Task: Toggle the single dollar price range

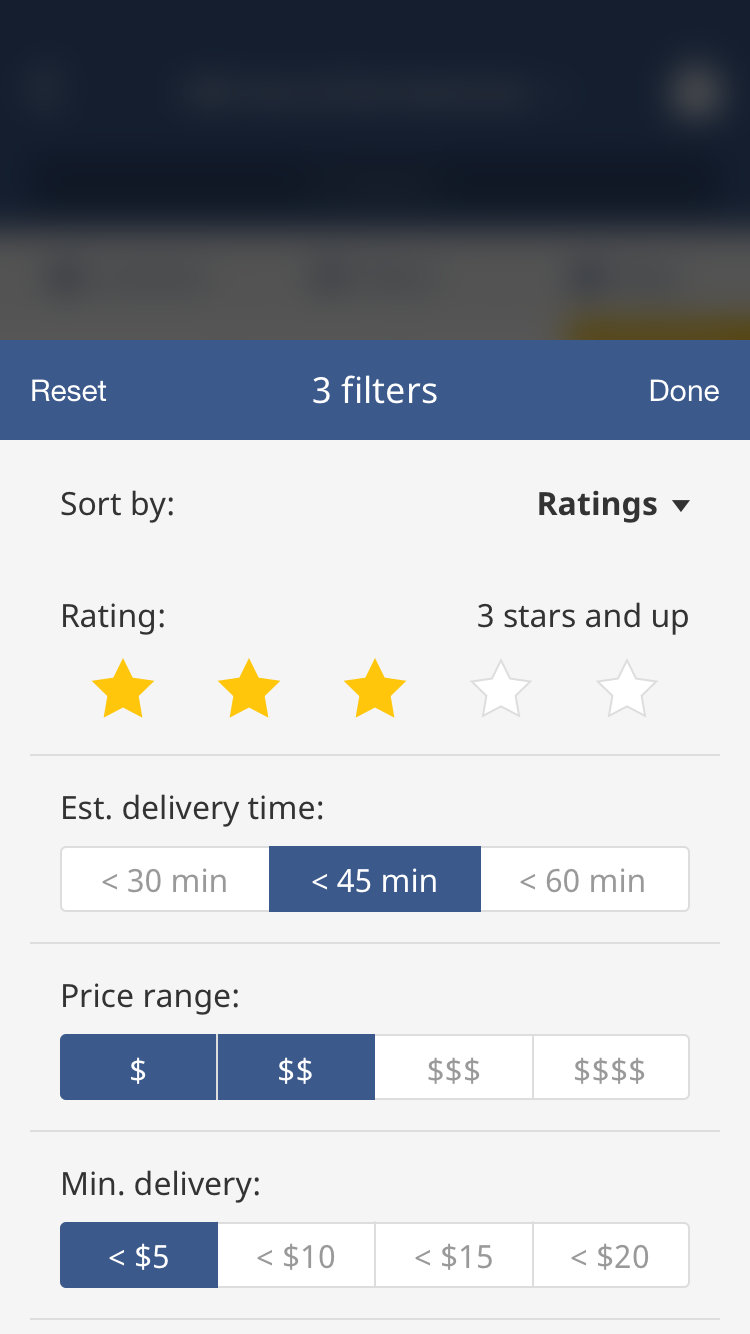Action: coord(138,1068)
